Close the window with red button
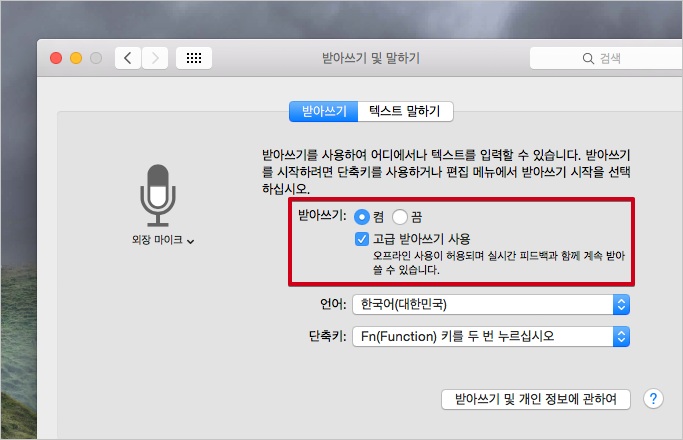Viewport: 683px width, 440px height. pyautogui.click(x=56, y=58)
